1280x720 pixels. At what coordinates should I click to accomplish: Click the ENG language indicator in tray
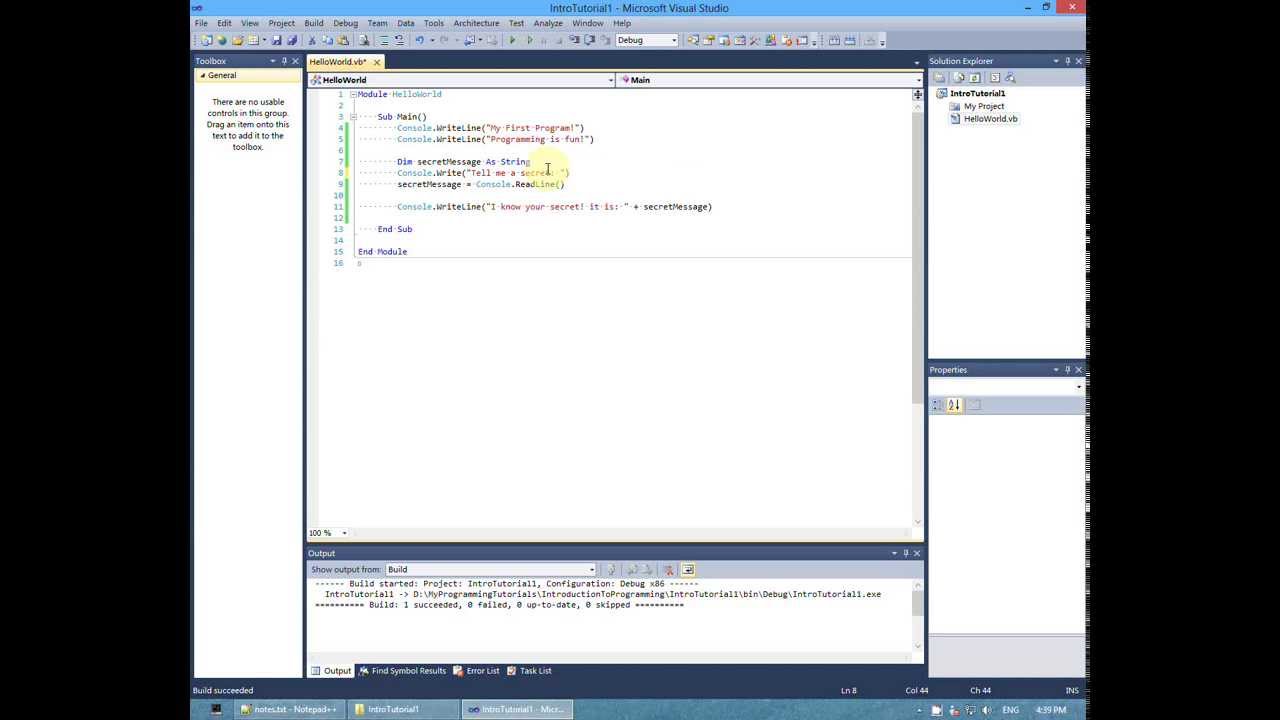coord(1010,710)
